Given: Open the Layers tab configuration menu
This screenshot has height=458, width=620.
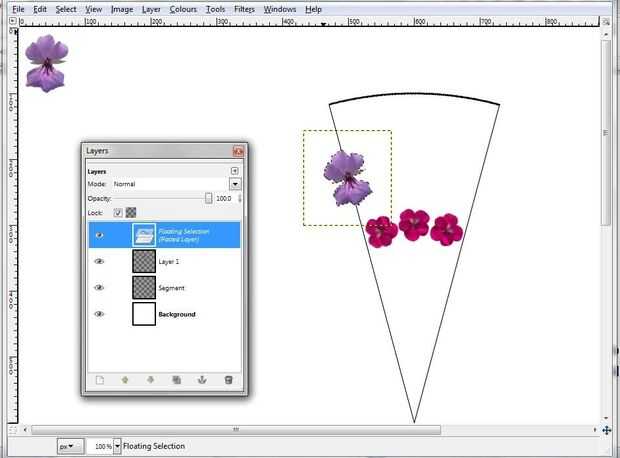Looking at the screenshot, I should coord(234,171).
